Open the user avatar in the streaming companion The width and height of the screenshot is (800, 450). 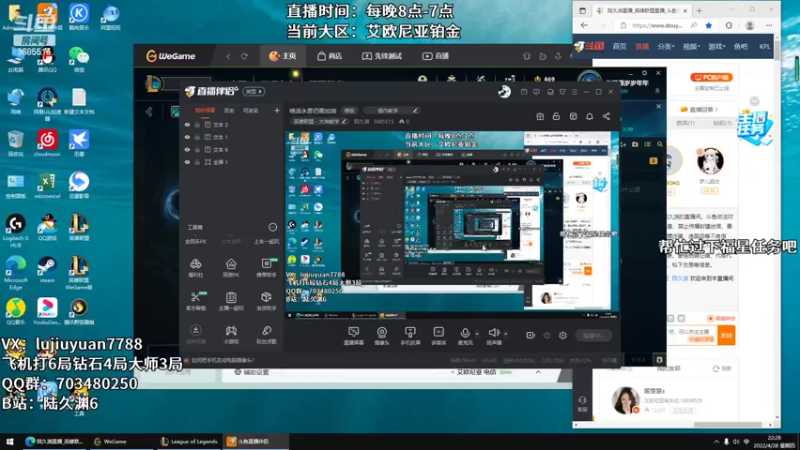click(x=505, y=91)
